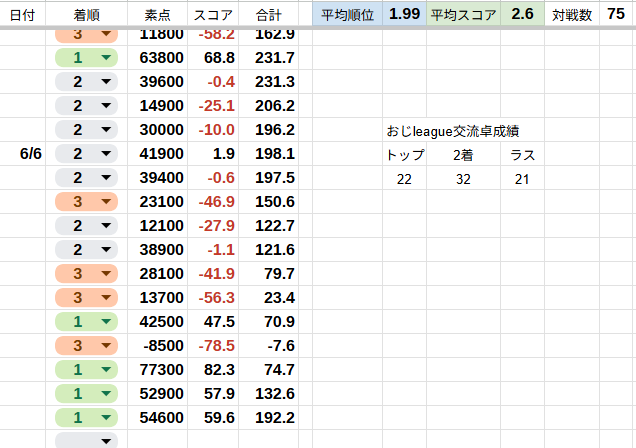
Task: Click the 対戦数 label cell
Action: [x=572, y=15]
